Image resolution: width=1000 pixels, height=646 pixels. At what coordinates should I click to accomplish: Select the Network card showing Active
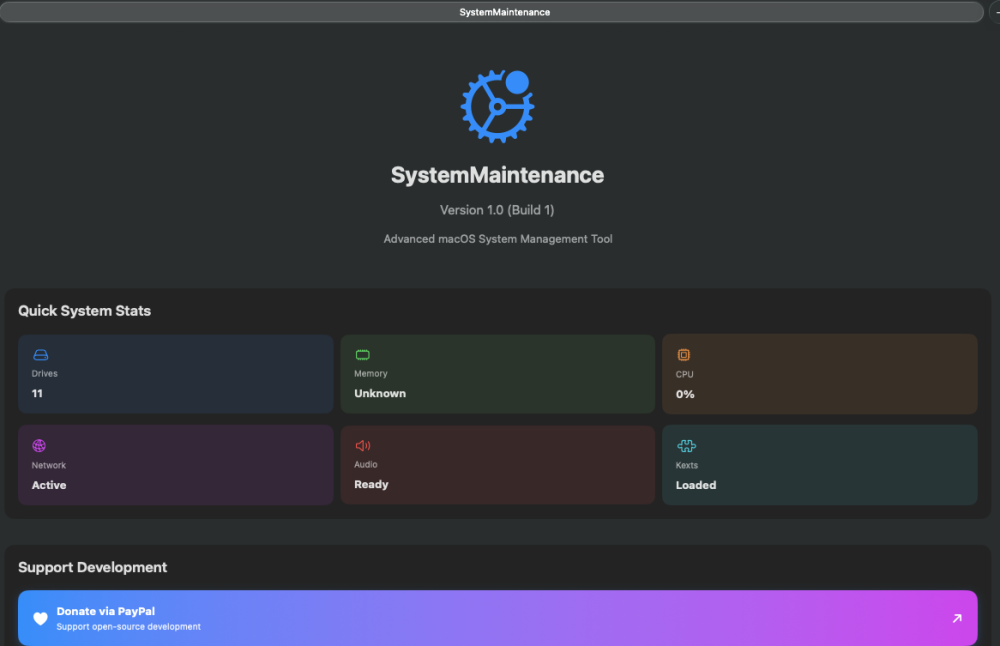175,465
